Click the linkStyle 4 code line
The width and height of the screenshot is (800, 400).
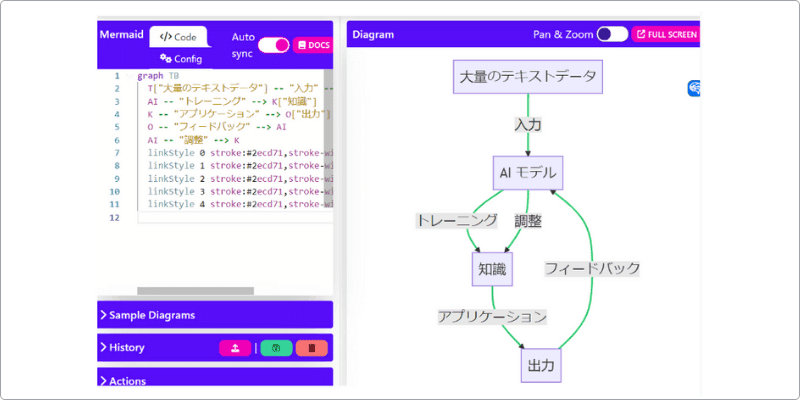click(240, 204)
